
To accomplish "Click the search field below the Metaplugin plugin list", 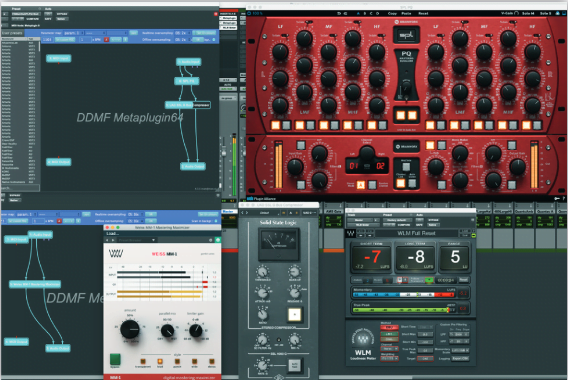I will click(20, 188).
